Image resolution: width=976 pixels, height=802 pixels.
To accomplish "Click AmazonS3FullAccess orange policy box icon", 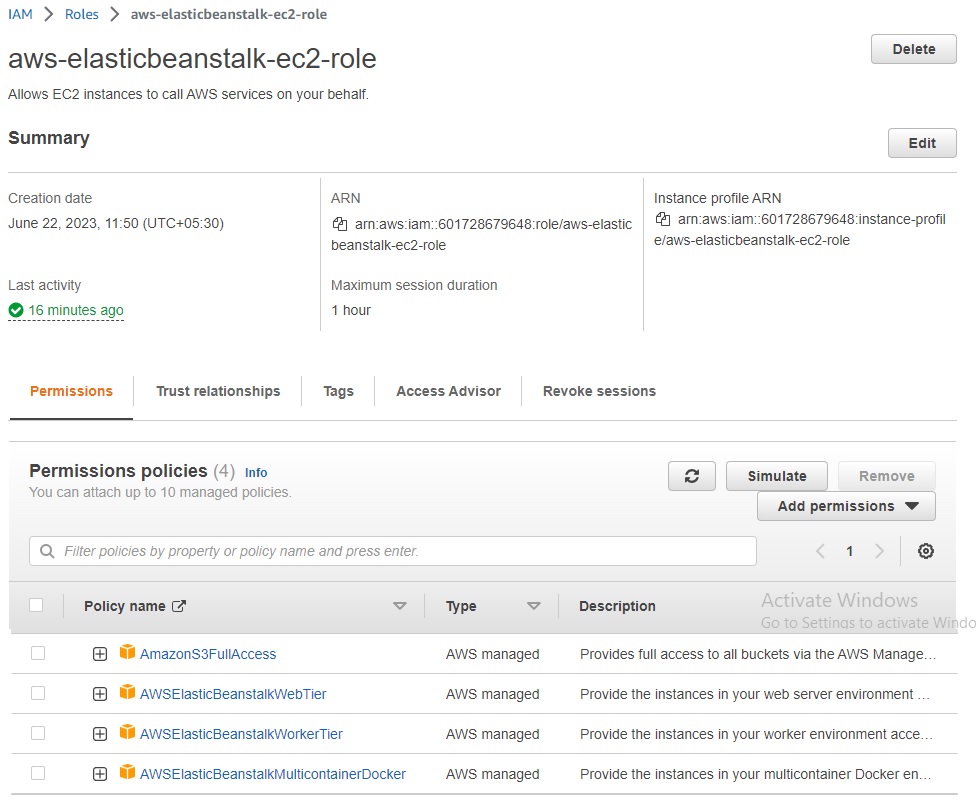I will point(127,652).
